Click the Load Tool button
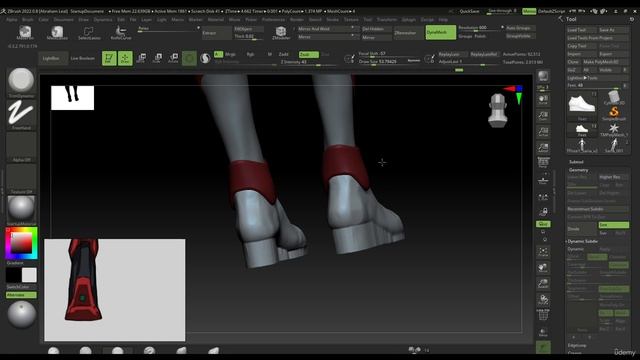 581,30
